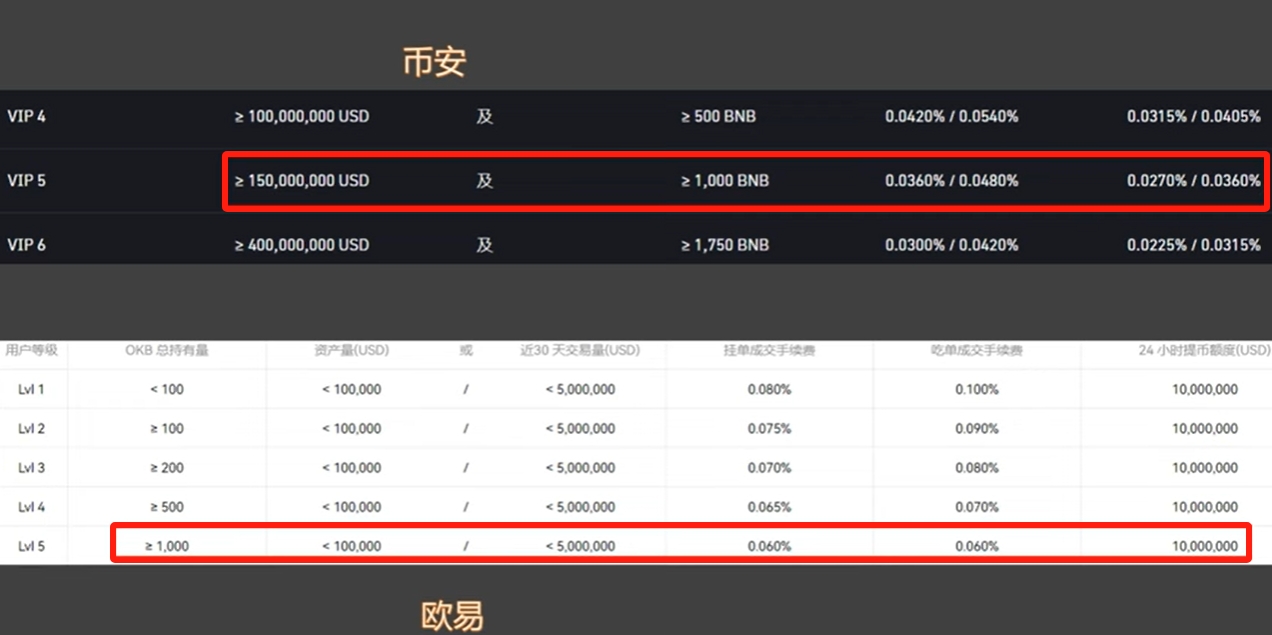1272x635 pixels.
Task: Click the "24 小时提币额度(USD)" column header
Action: tap(1205, 351)
